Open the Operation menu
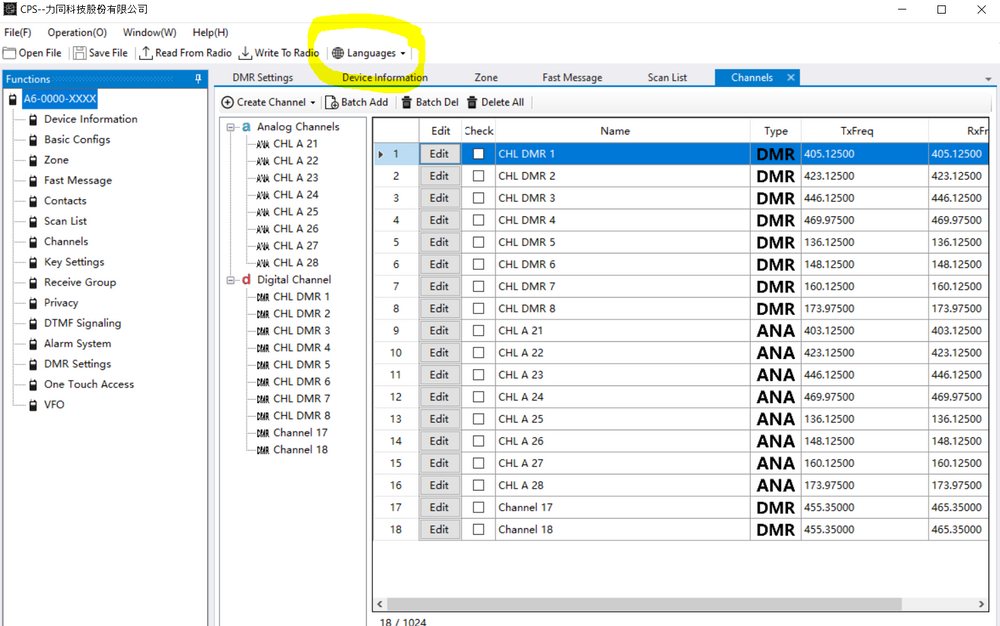The image size is (1000, 626). [76, 31]
